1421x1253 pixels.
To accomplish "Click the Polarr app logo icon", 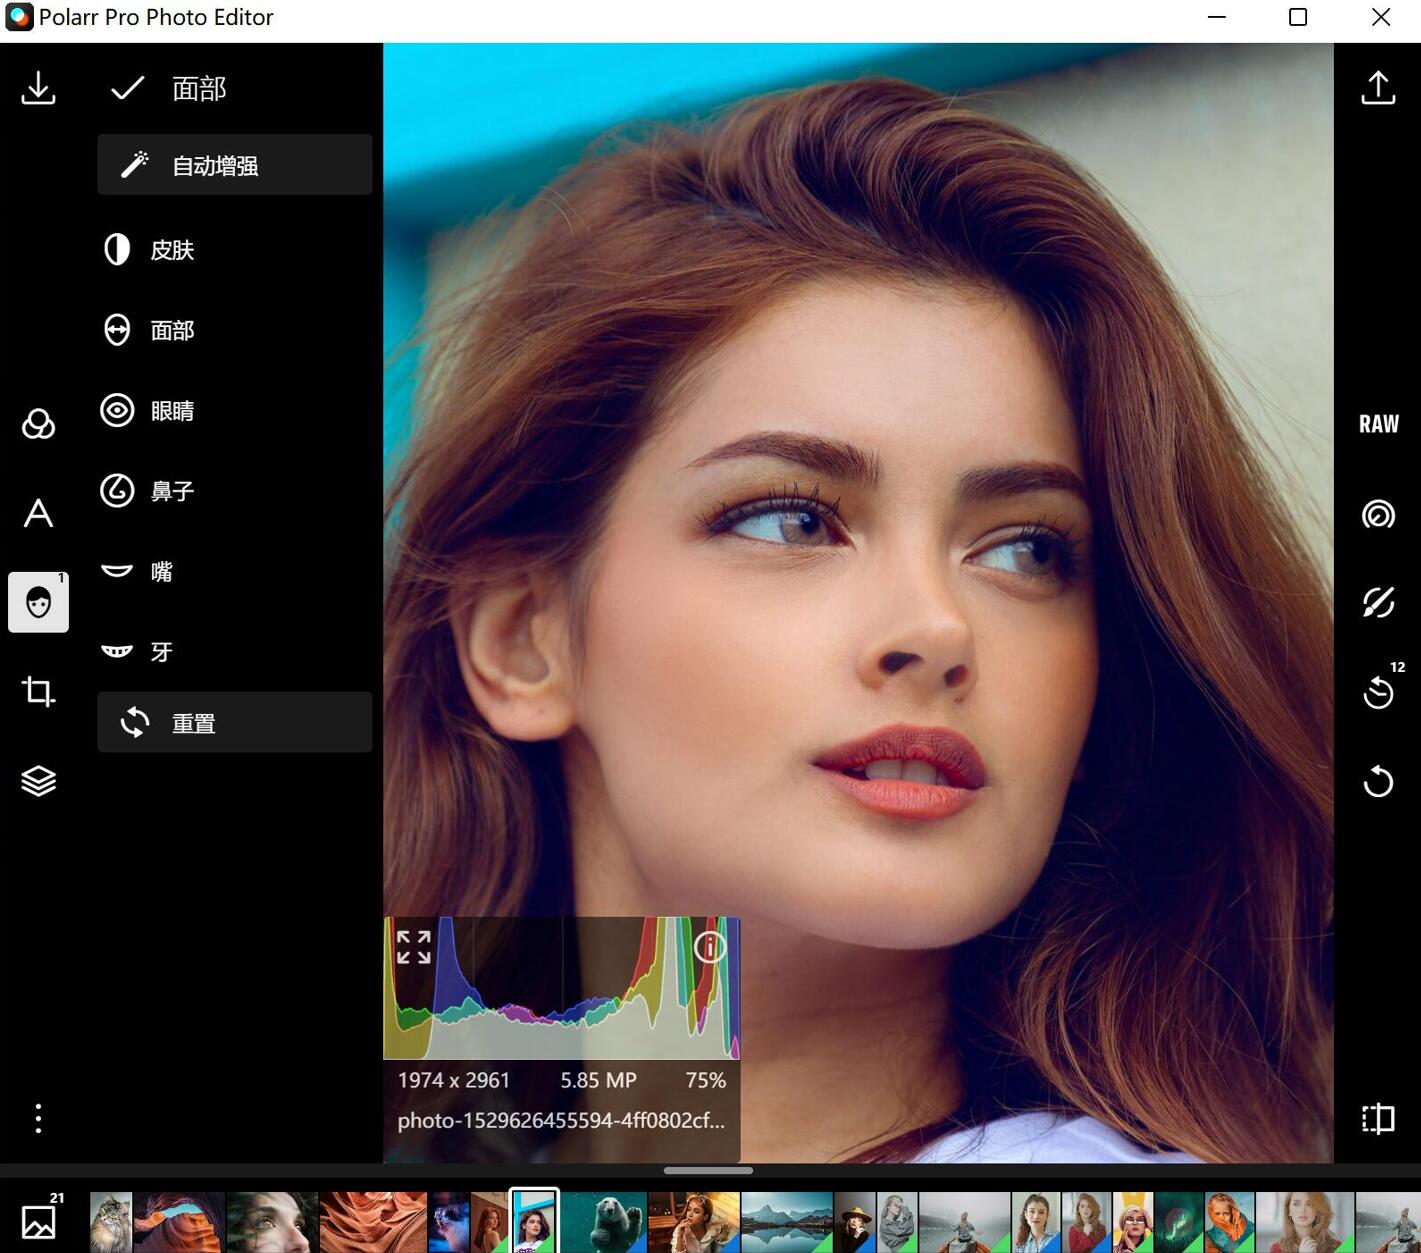I will pos(19,17).
